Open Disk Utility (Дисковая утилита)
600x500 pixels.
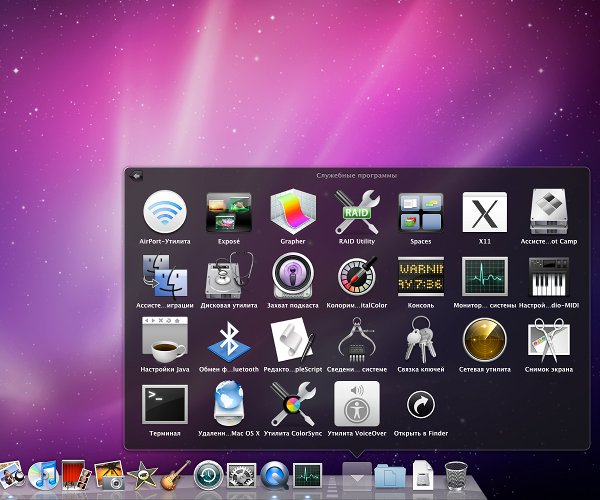pos(229,275)
